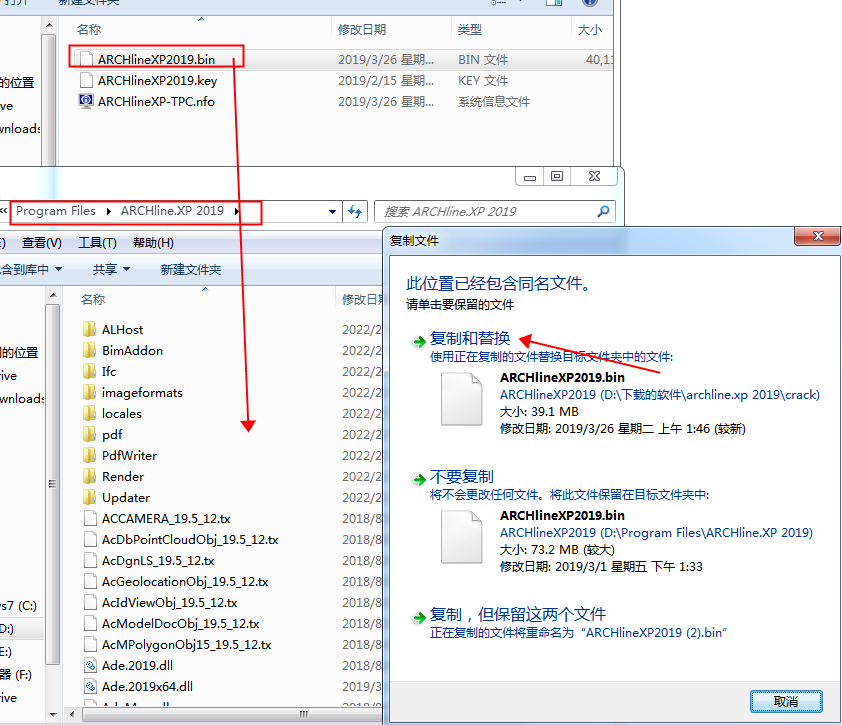Minimize the lower Explorer window

(529, 176)
